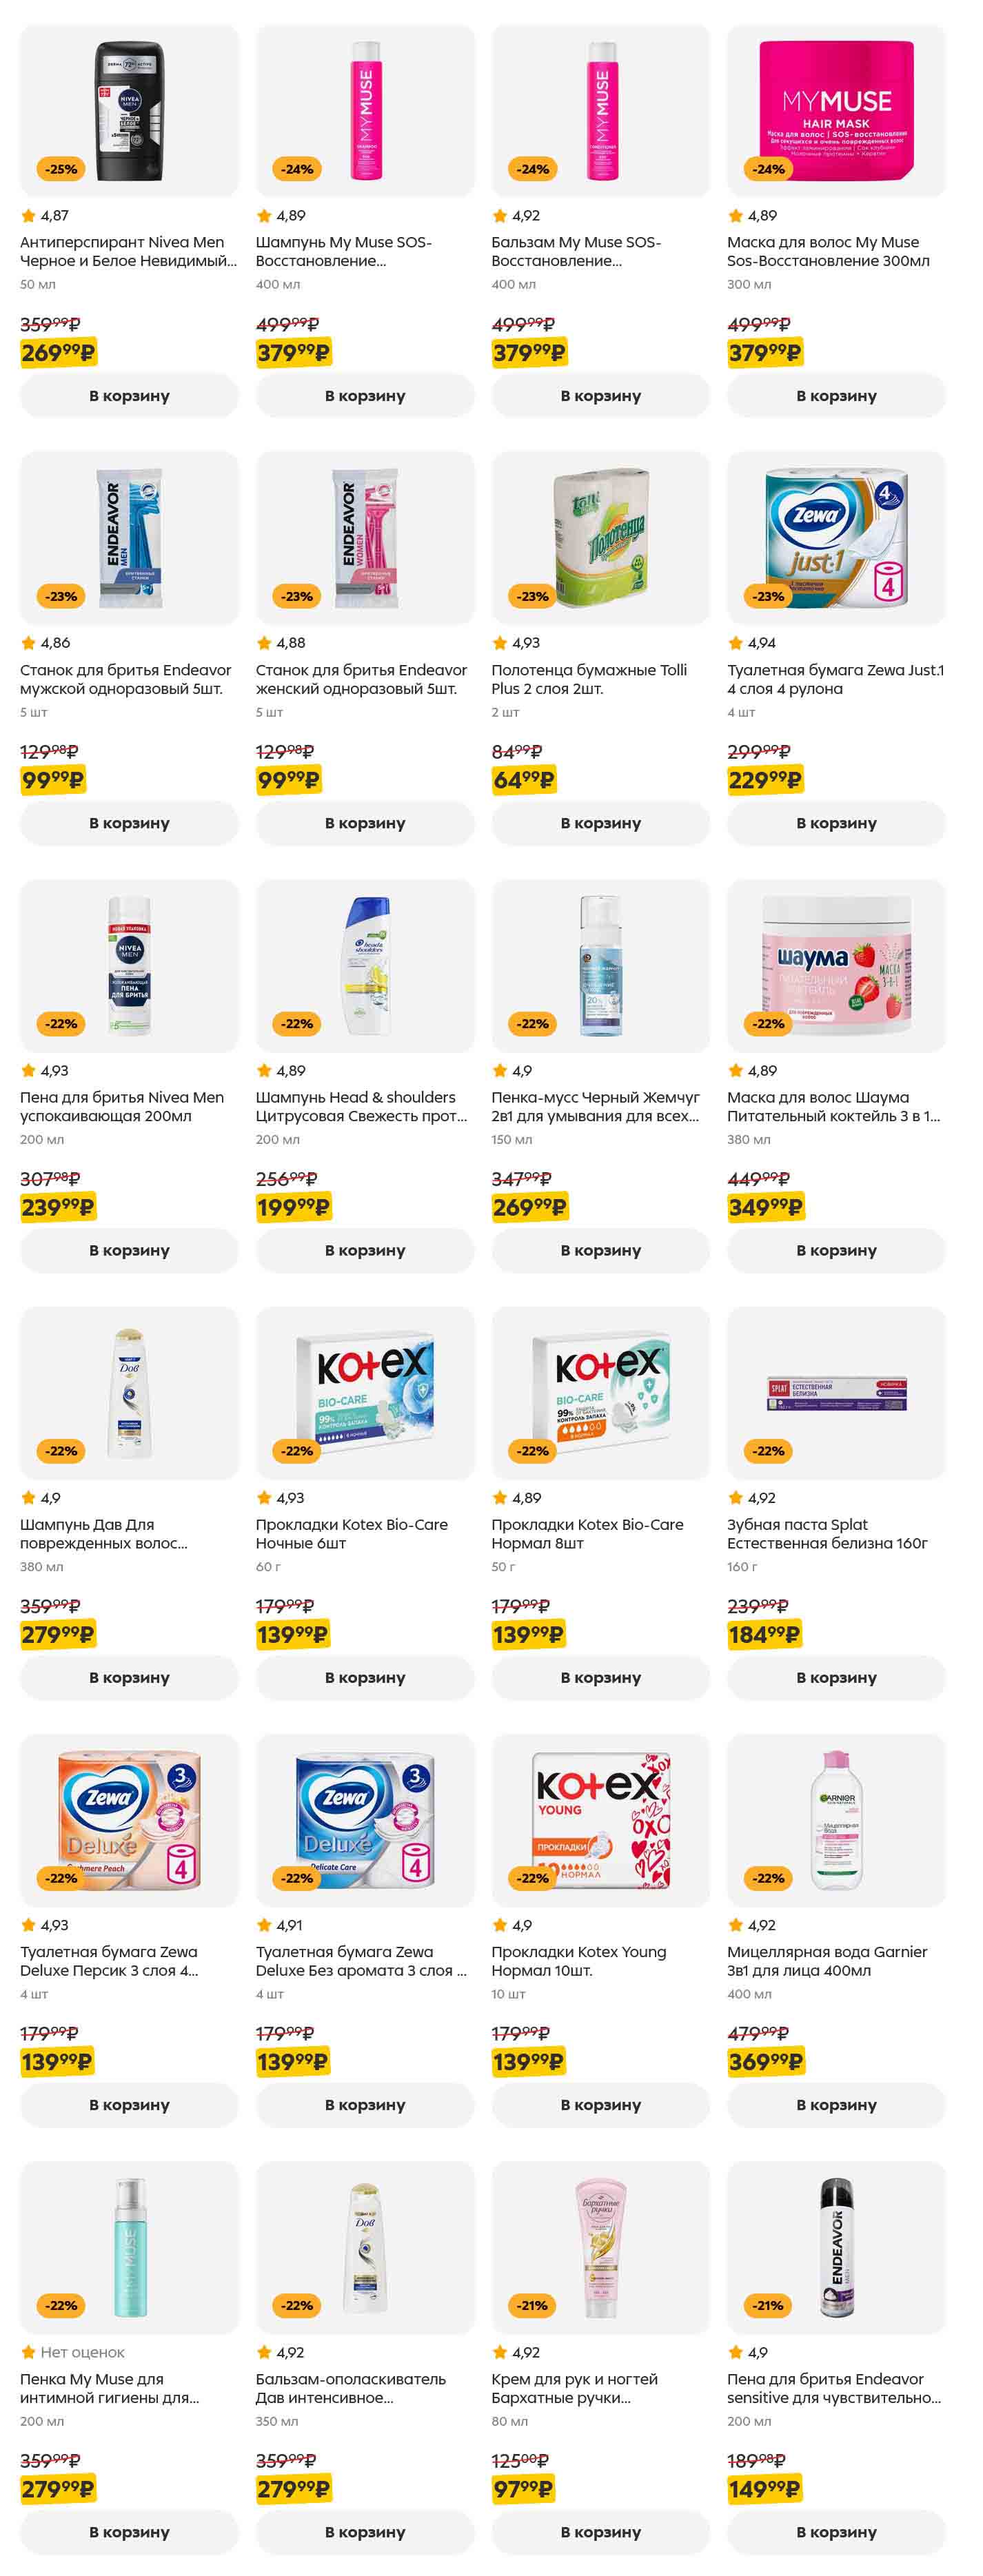Add Nivea Men antiperspirant to cart
The width and height of the screenshot is (983, 2576).
[129, 396]
